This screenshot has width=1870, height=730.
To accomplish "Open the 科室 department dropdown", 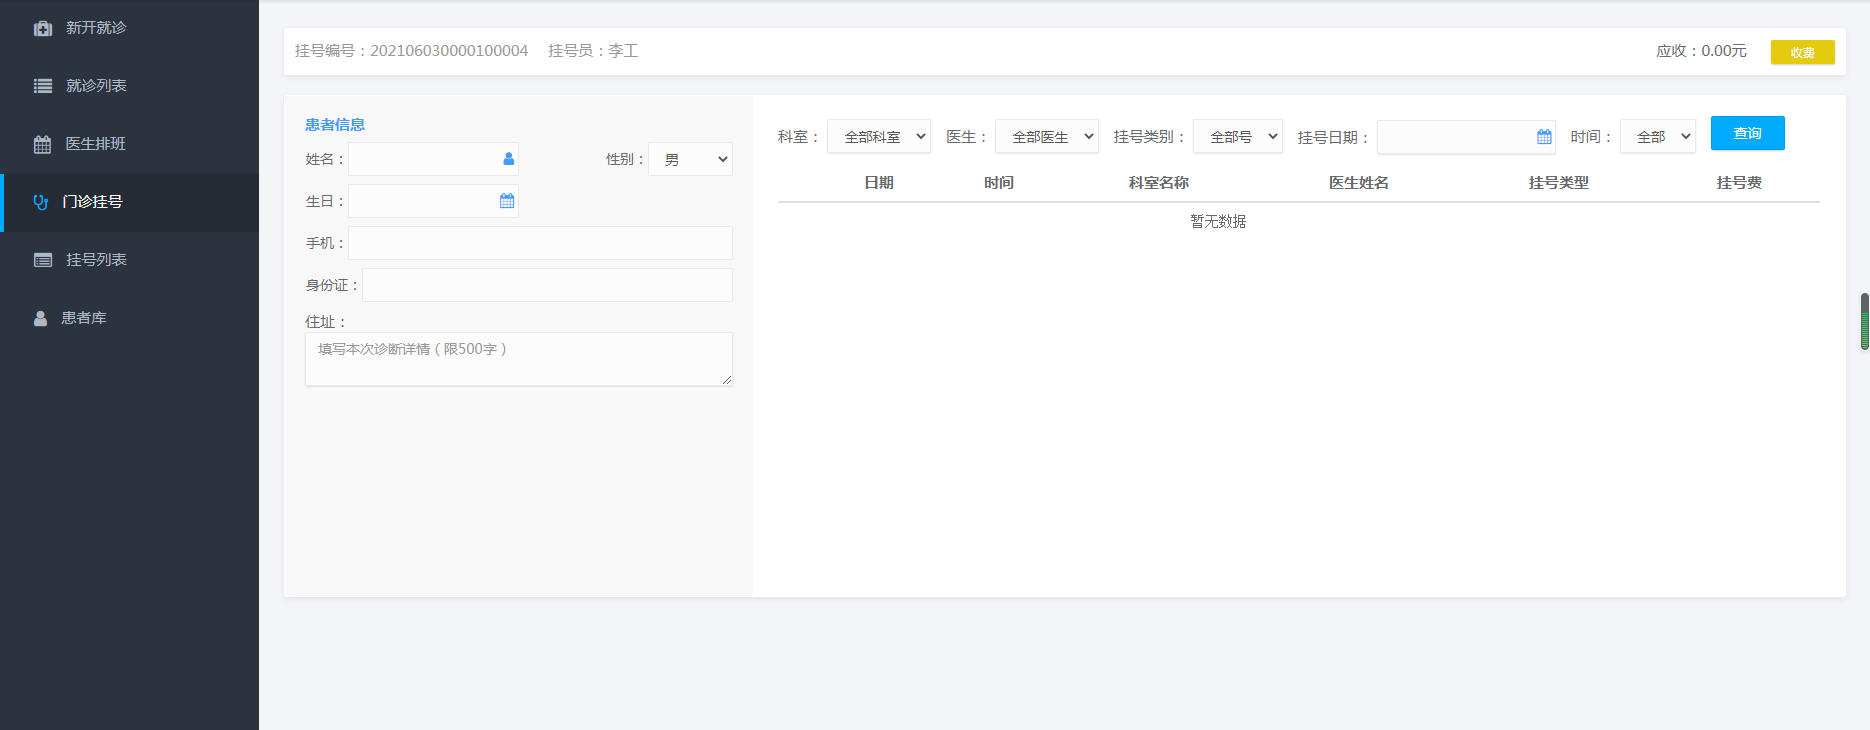I will tap(879, 137).
